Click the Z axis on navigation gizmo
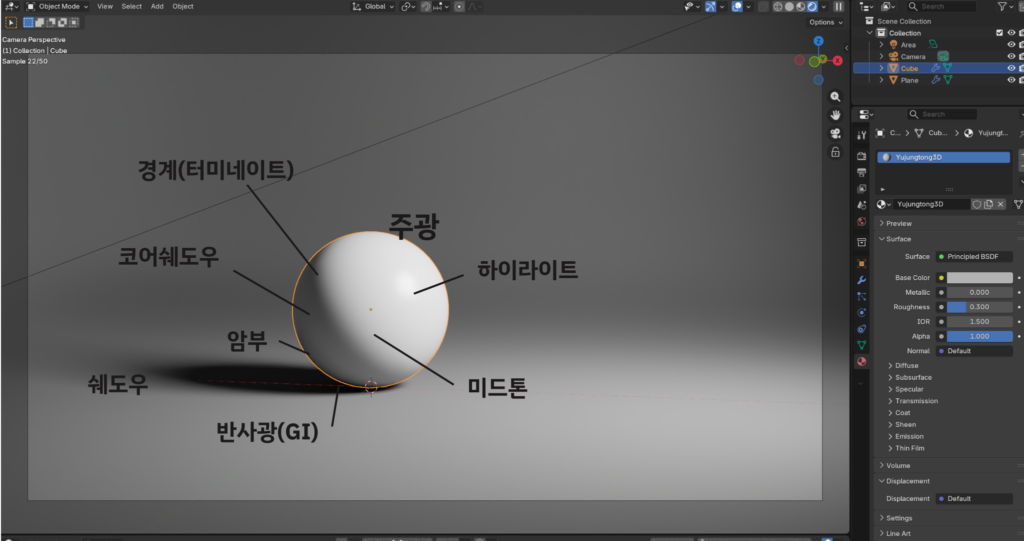The image size is (1024, 541). tap(818, 41)
